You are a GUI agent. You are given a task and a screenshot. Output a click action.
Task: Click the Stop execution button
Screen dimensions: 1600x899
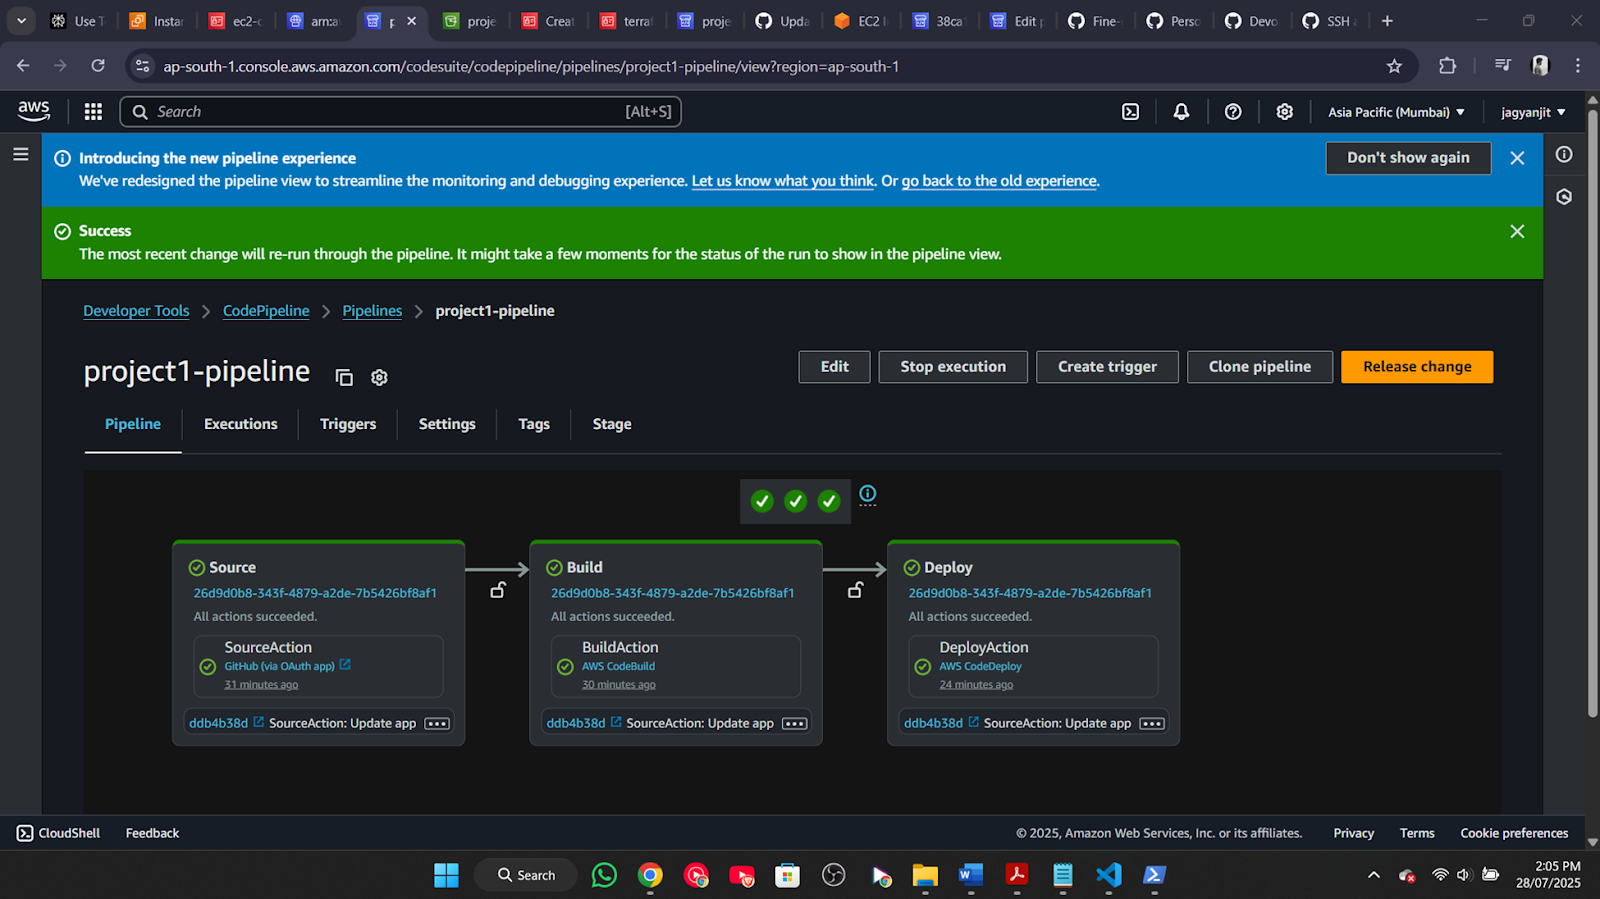953,367
